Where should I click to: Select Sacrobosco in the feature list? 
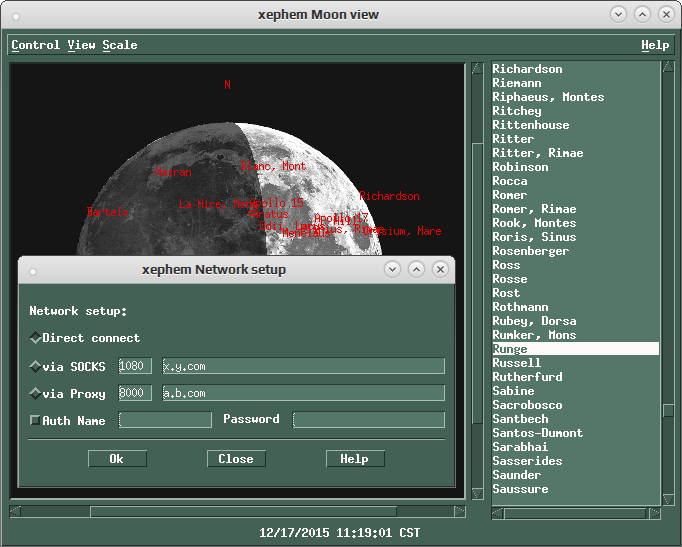(x=575, y=405)
